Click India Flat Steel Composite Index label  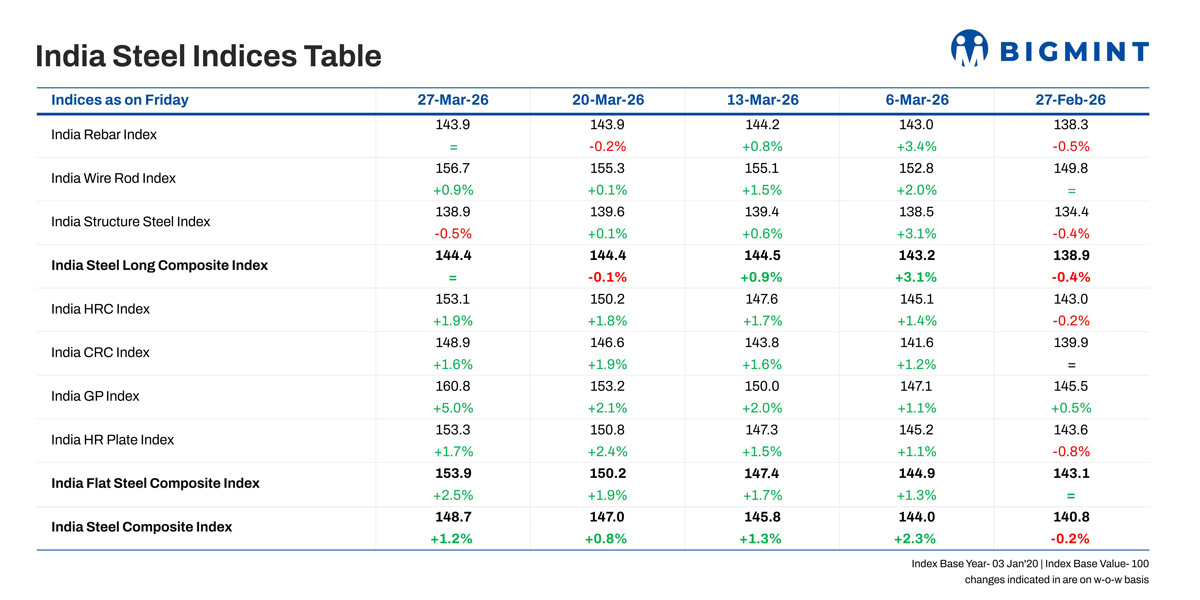click(x=155, y=483)
